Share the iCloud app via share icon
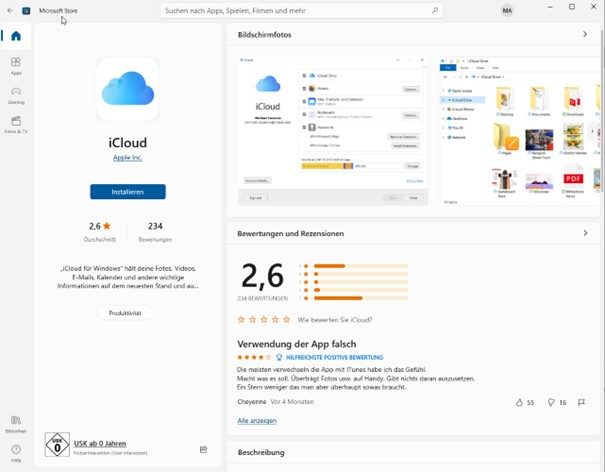Screen dimensions: 605x472 tap(203, 449)
